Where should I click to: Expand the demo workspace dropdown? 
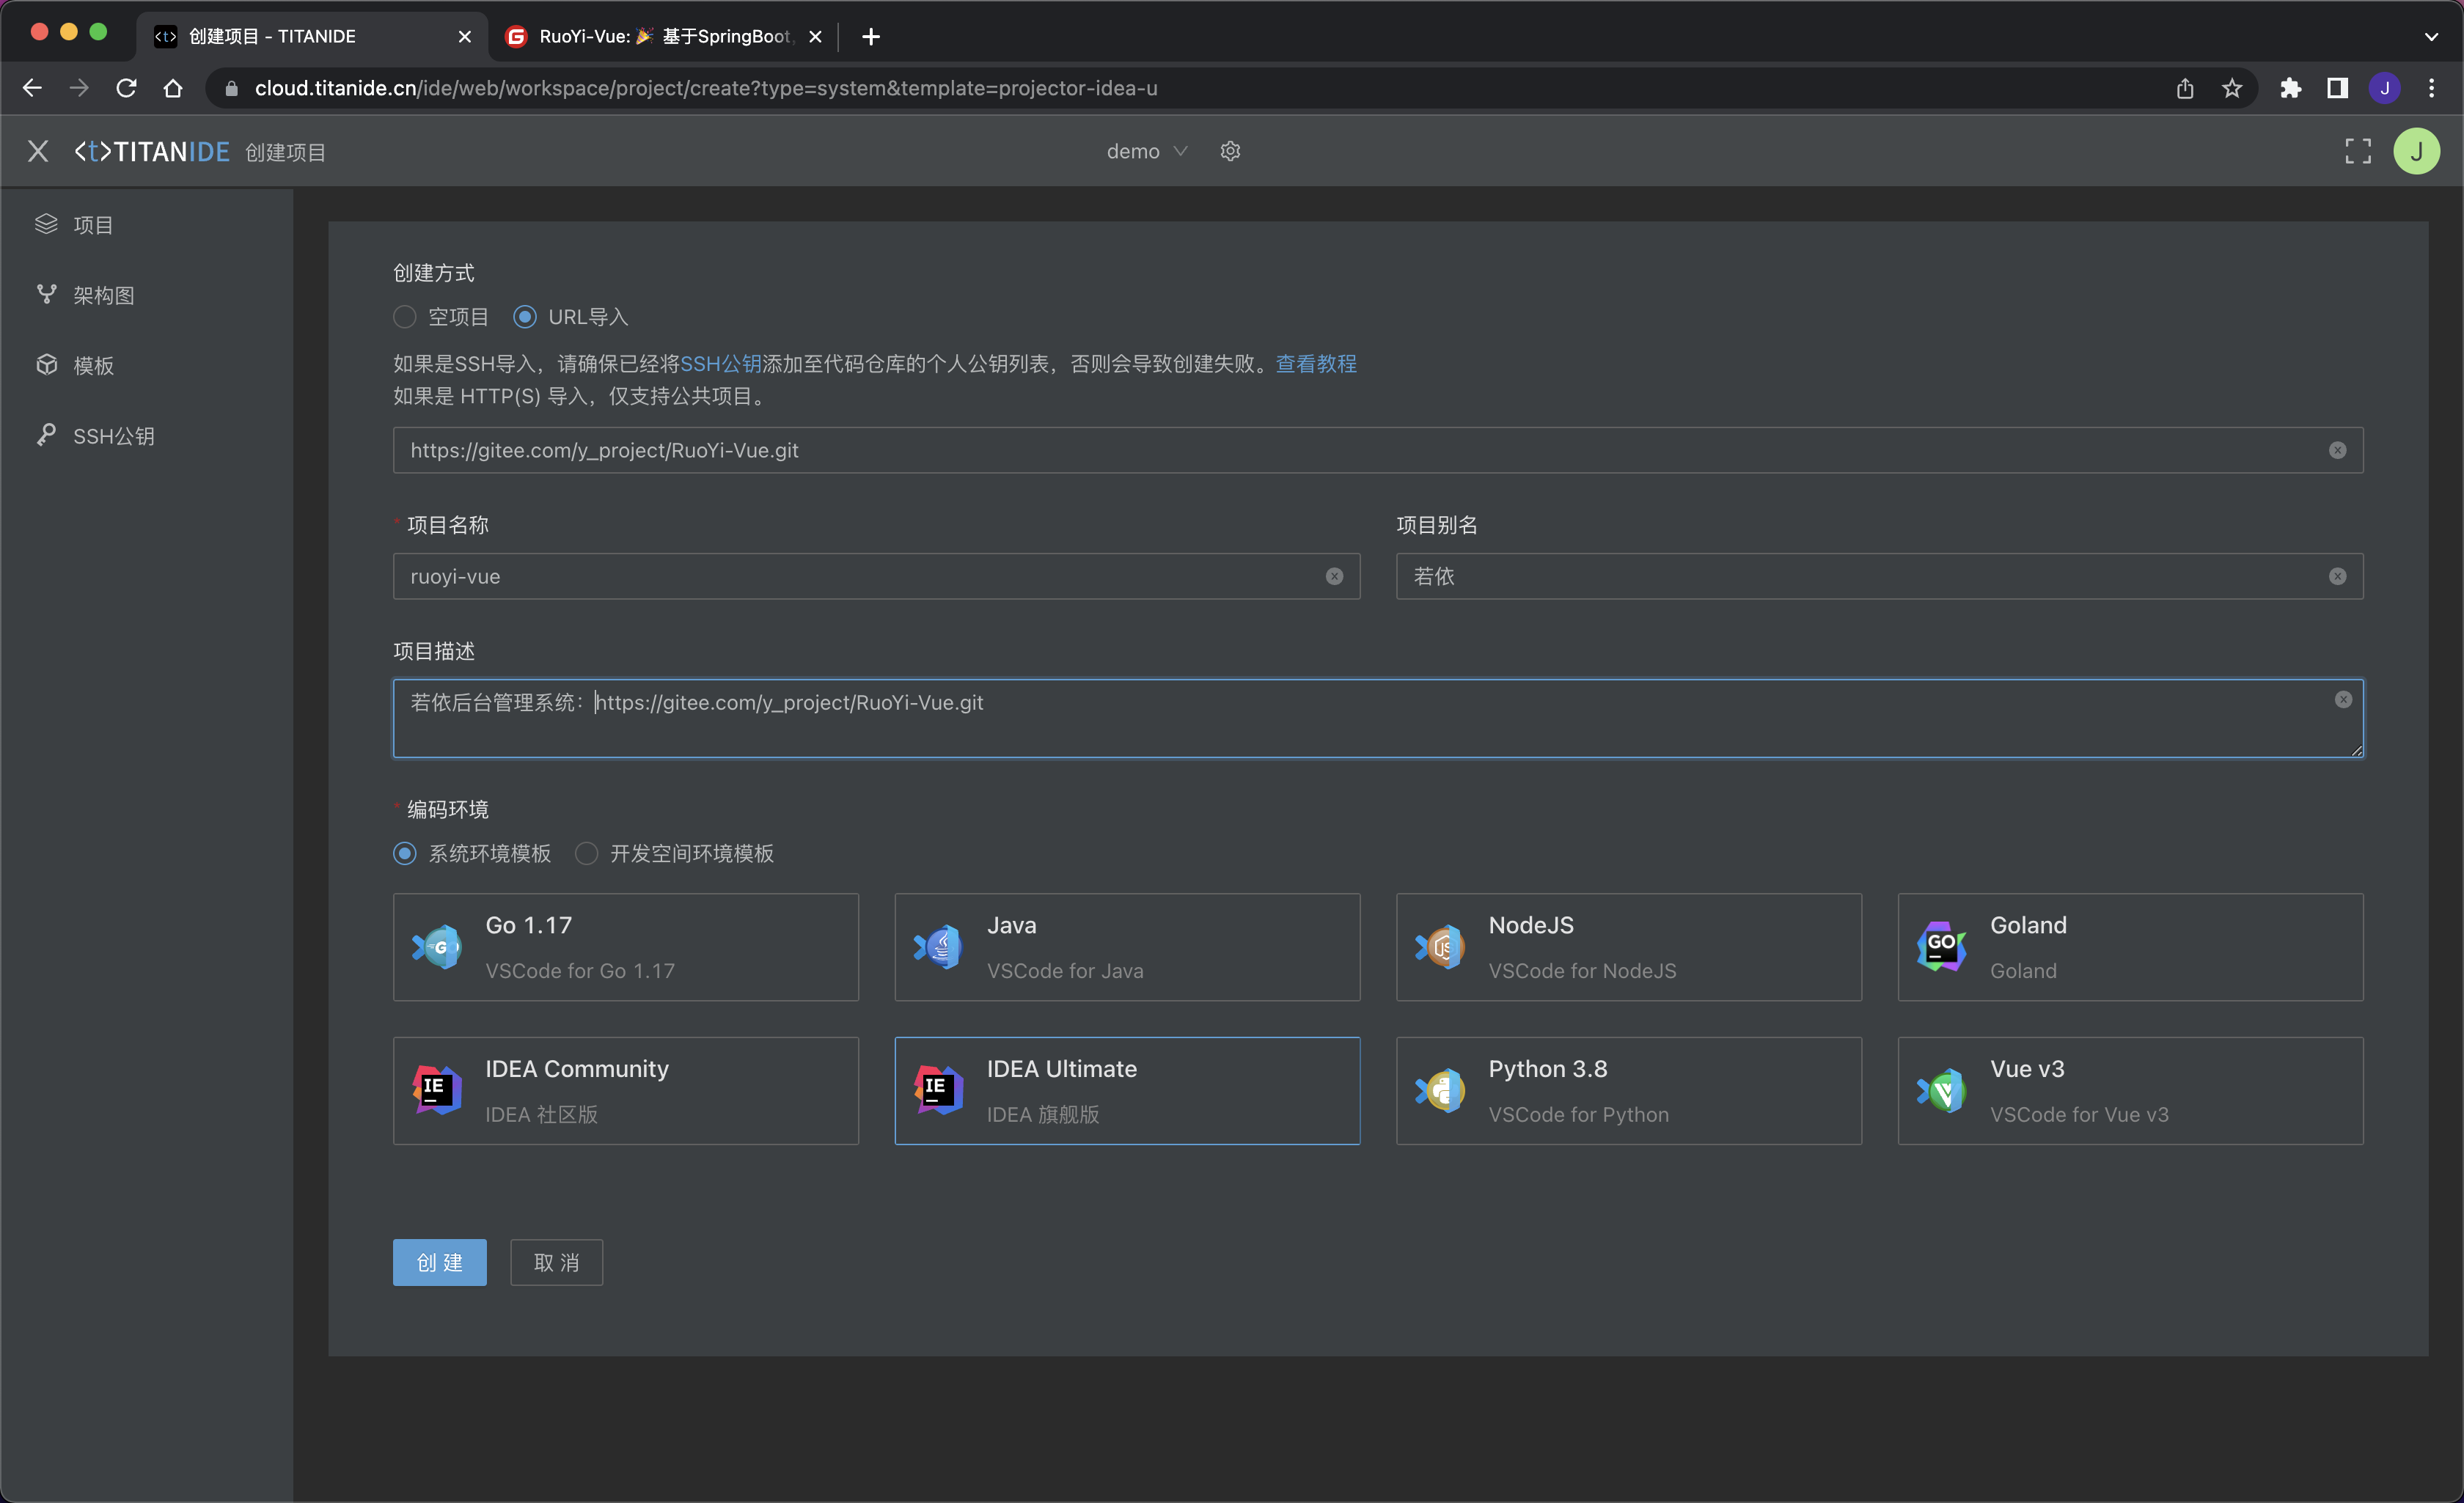(1146, 151)
